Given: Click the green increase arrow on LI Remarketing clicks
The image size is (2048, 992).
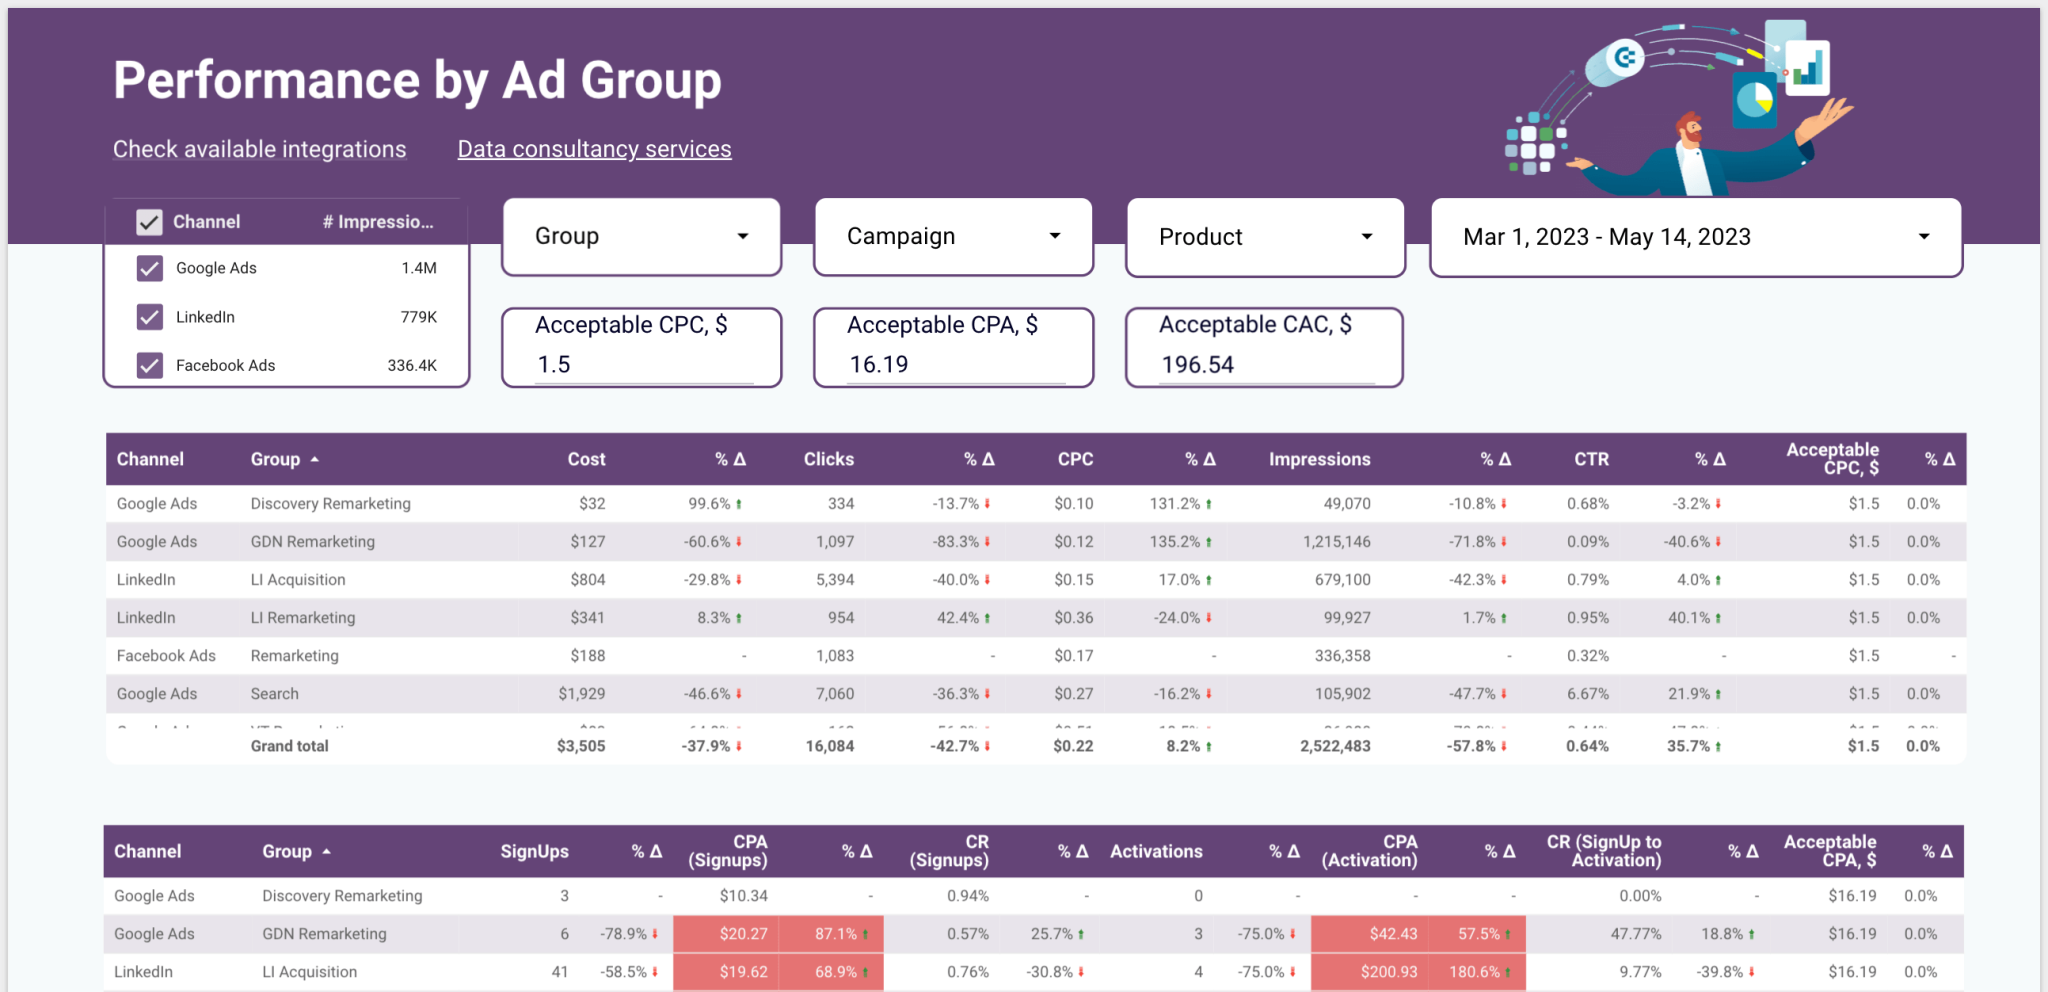Looking at the screenshot, I should [x=986, y=617].
